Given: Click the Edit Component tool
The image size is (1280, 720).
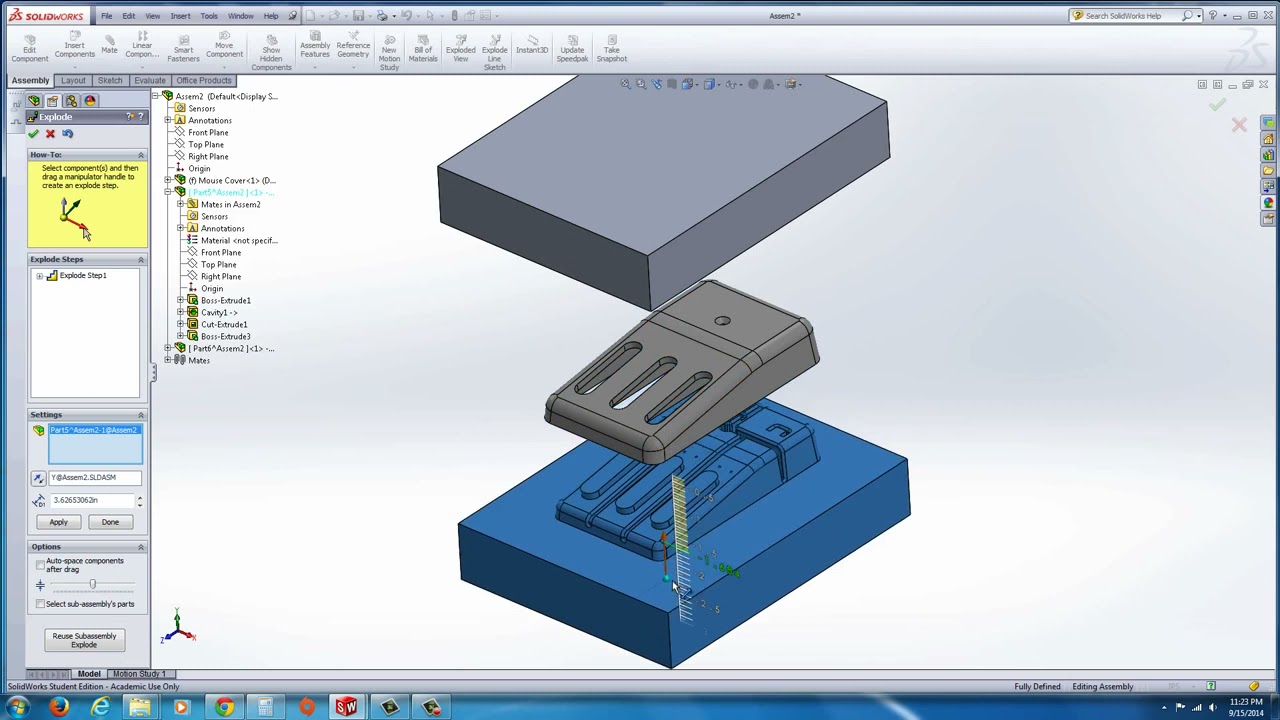Looking at the screenshot, I should [29, 49].
